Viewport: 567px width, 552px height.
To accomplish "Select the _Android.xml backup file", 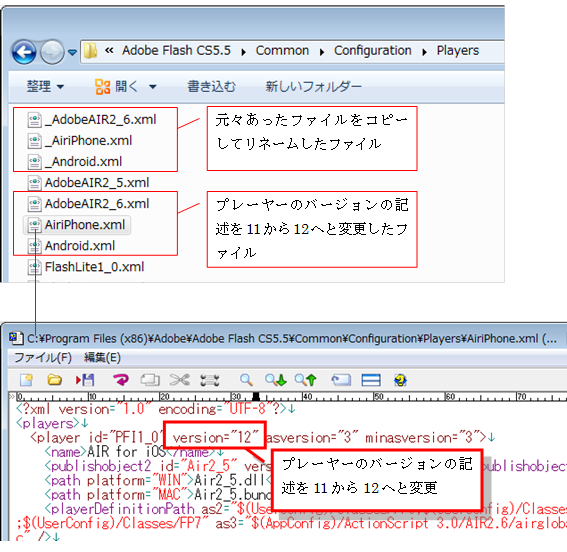I will 75,162.
